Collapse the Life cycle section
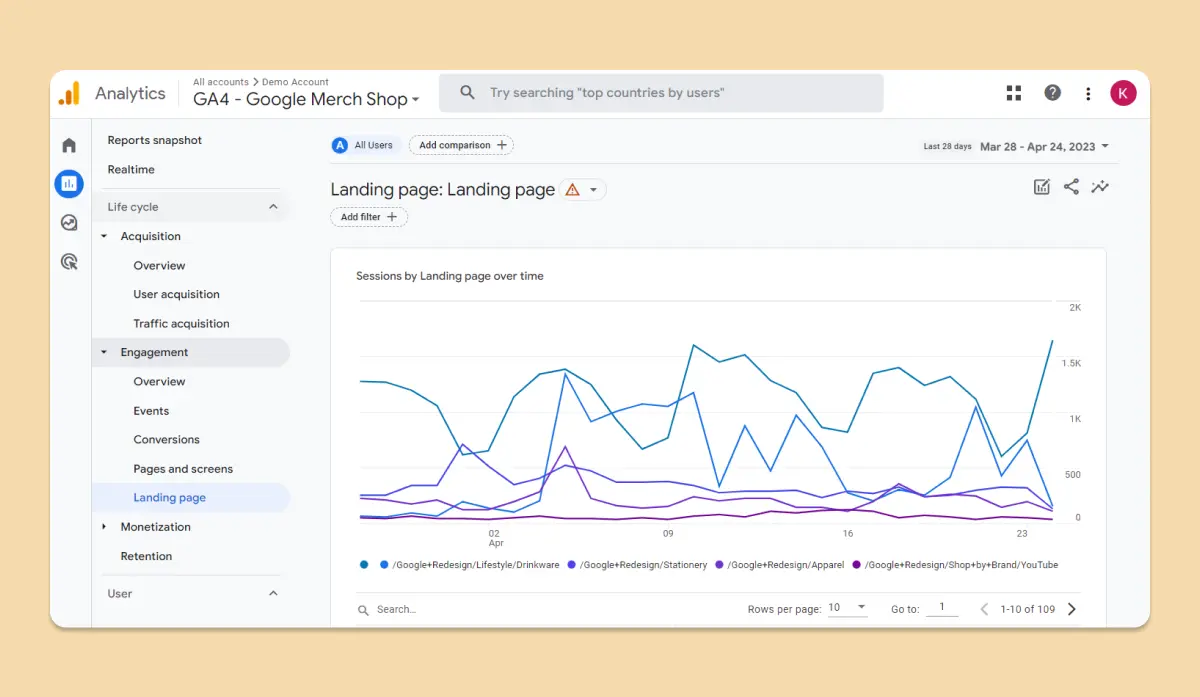The image size is (1200, 697). click(x=274, y=207)
